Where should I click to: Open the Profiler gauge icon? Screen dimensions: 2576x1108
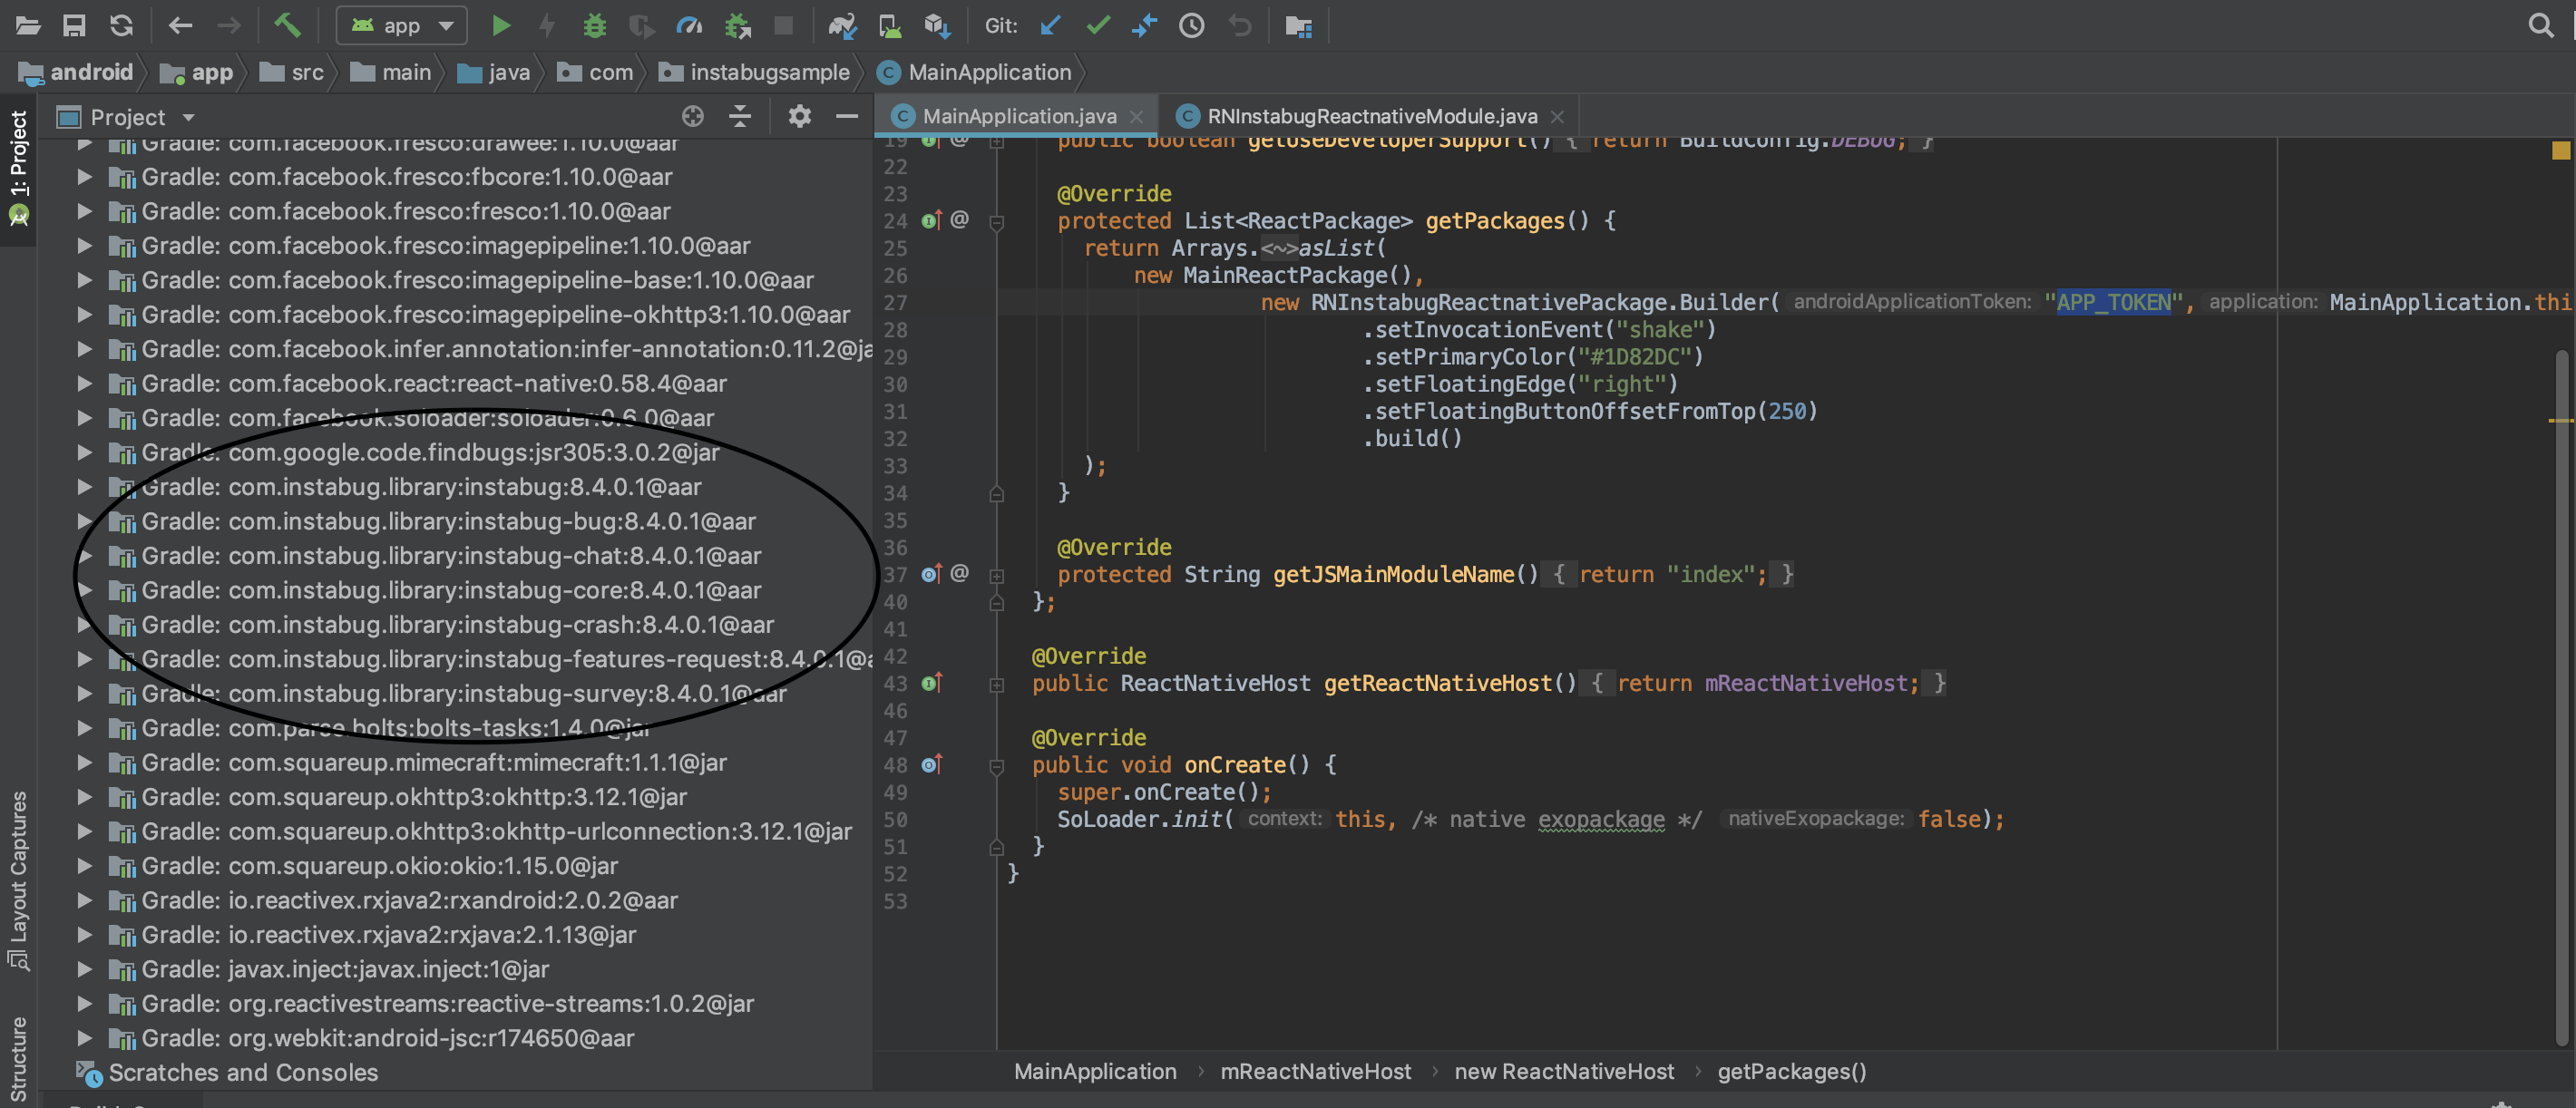point(689,25)
